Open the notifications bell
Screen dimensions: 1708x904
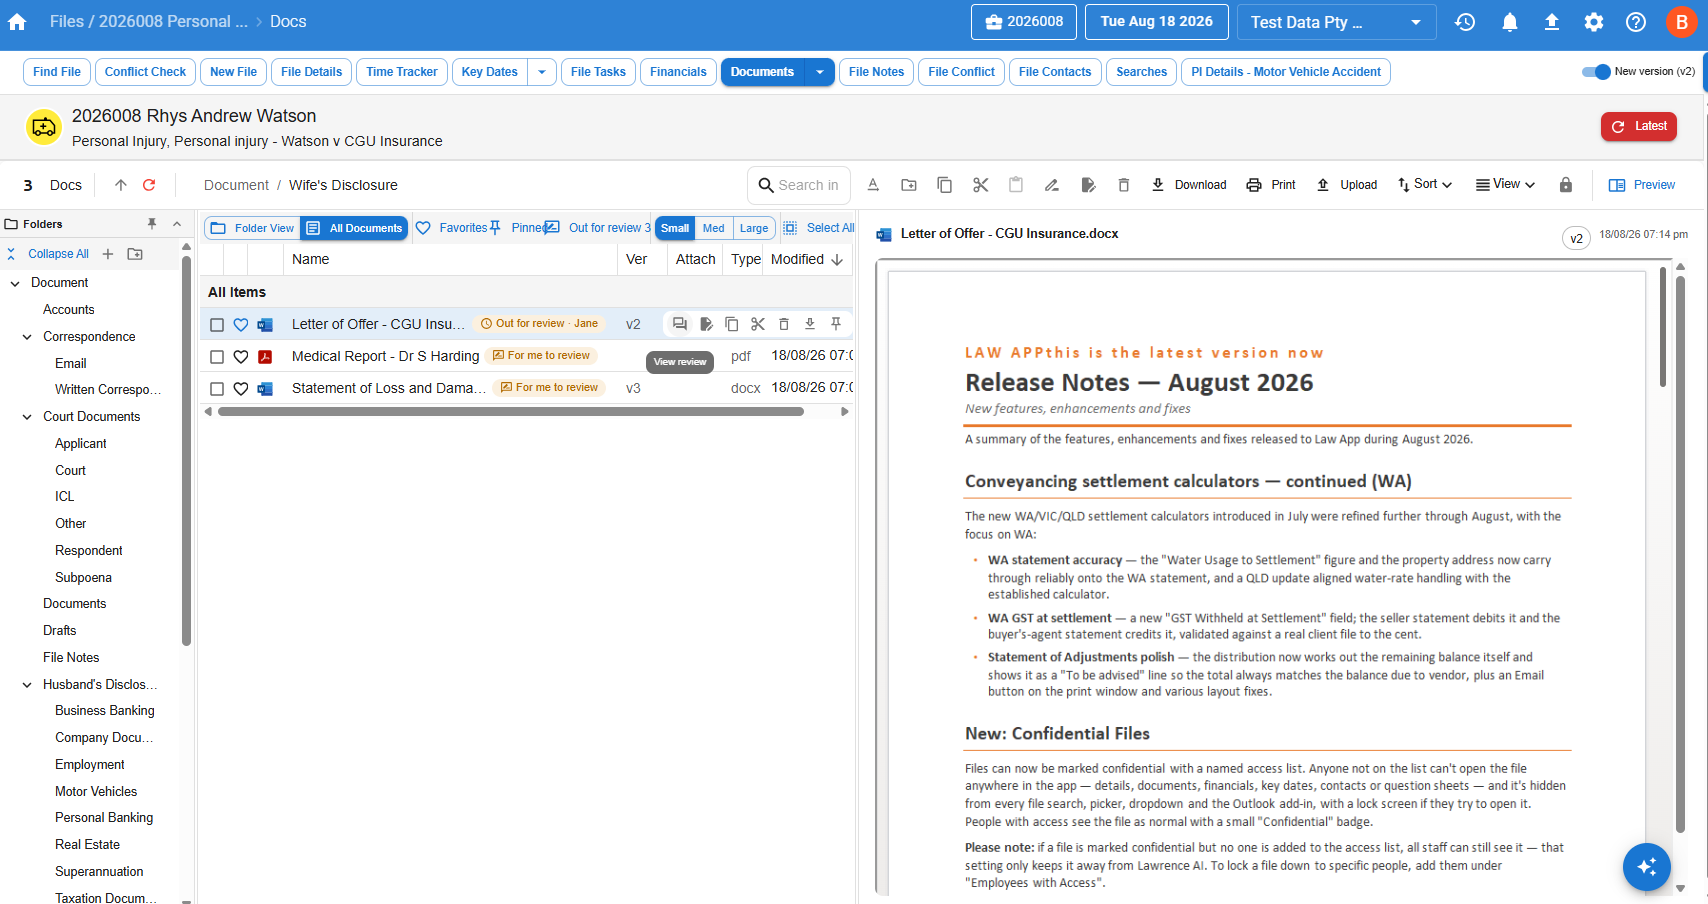pyautogui.click(x=1510, y=22)
